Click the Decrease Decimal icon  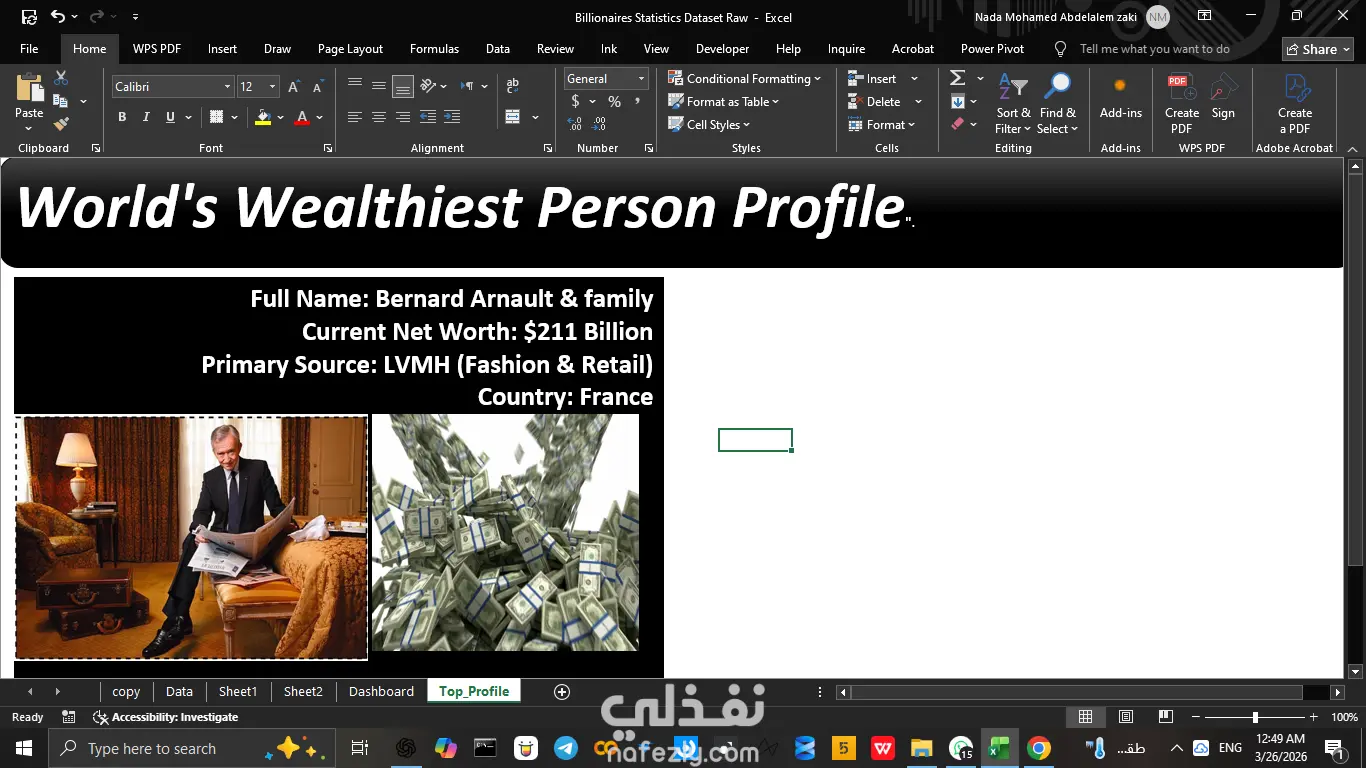point(599,124)
